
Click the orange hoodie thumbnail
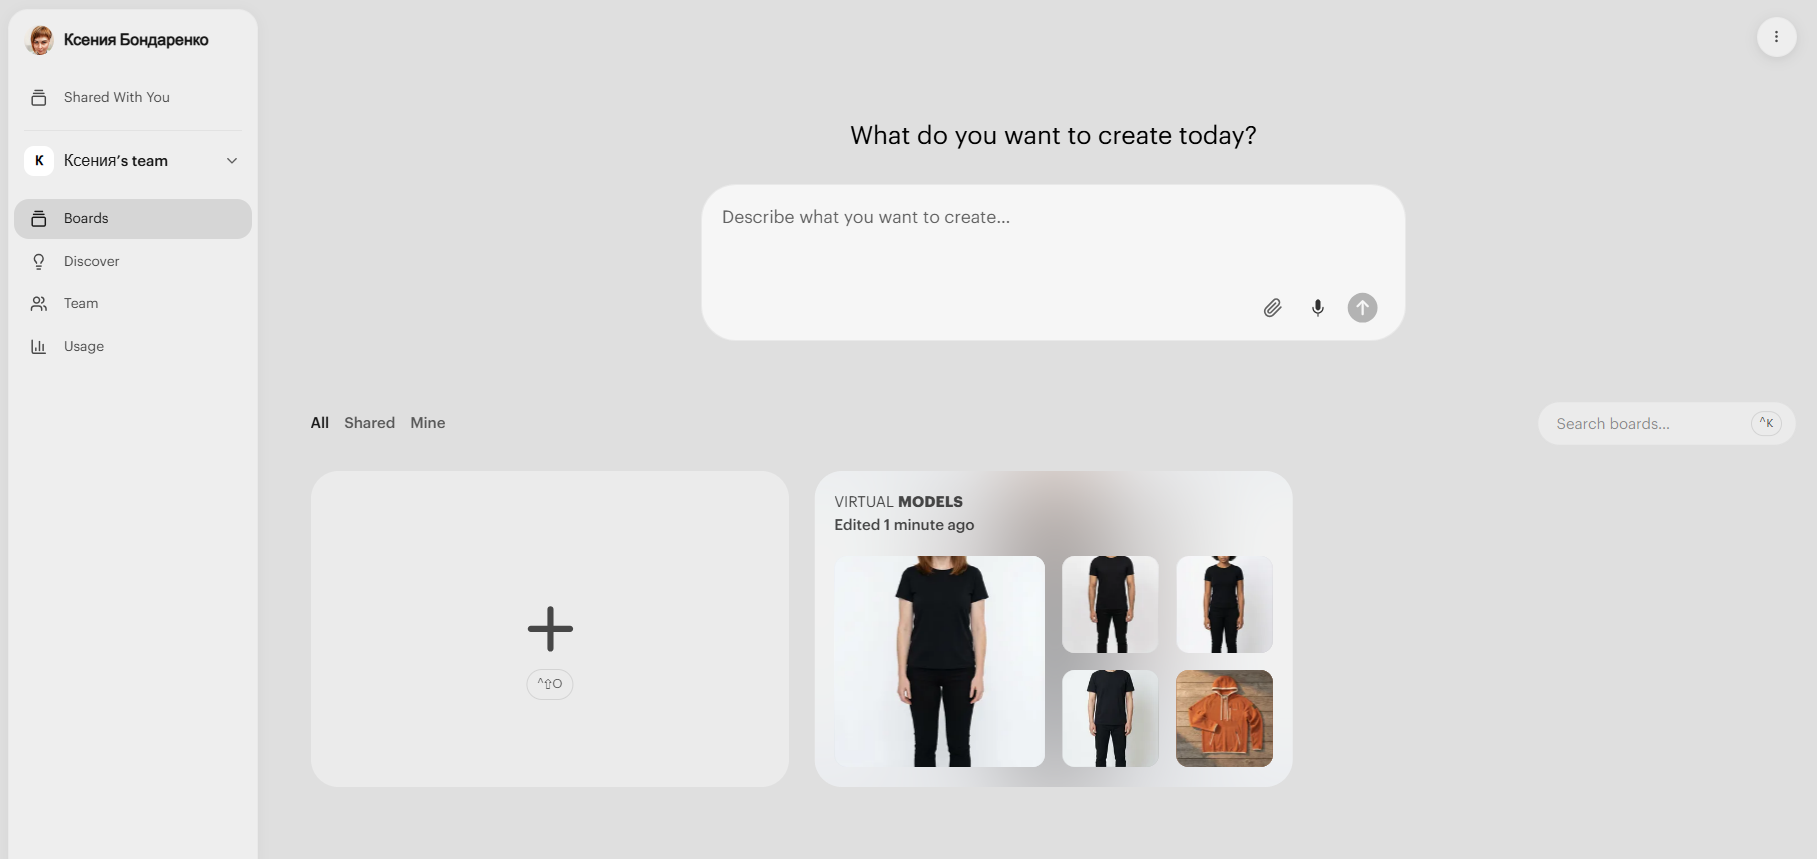click(x=1224, y=718)
